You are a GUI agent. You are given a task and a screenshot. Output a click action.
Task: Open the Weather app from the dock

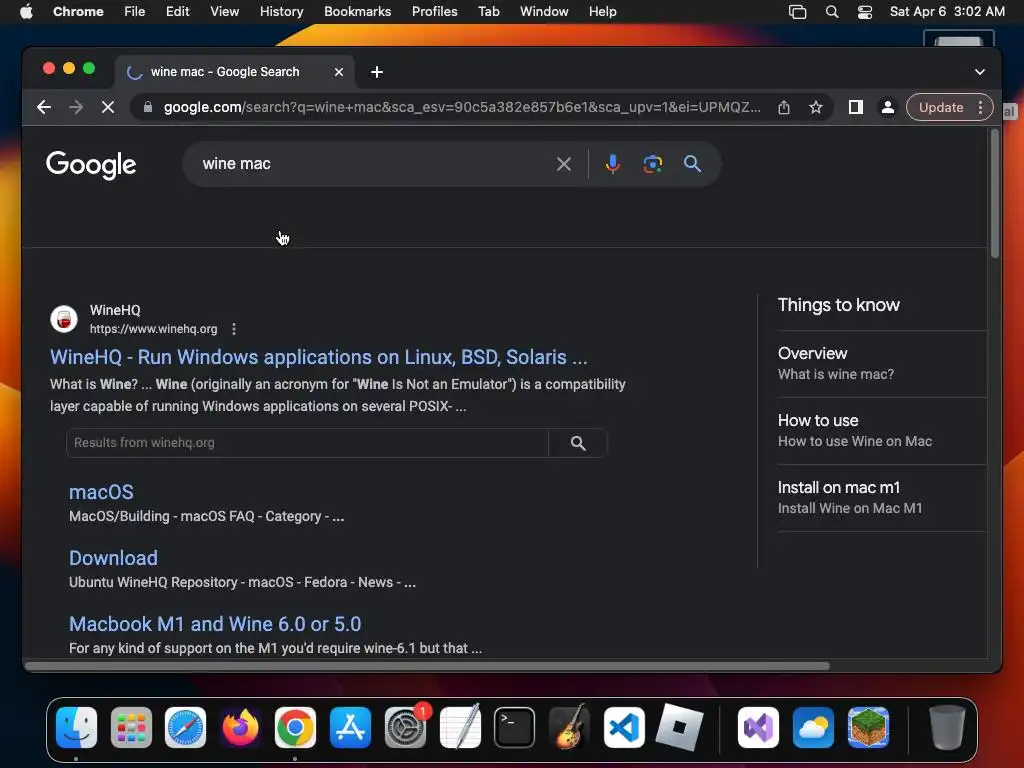[x=813, y=727]
